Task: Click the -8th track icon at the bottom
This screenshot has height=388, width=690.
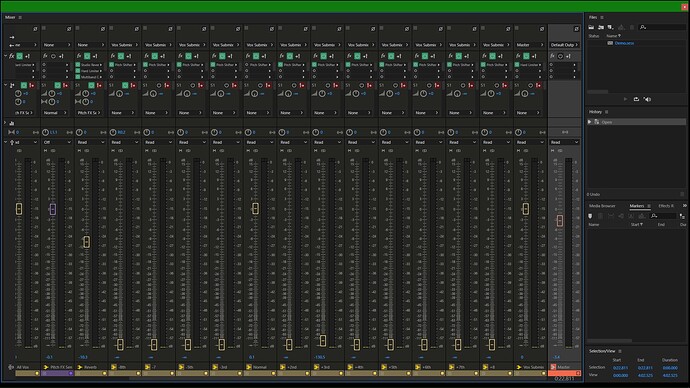Action: point(114,367)
